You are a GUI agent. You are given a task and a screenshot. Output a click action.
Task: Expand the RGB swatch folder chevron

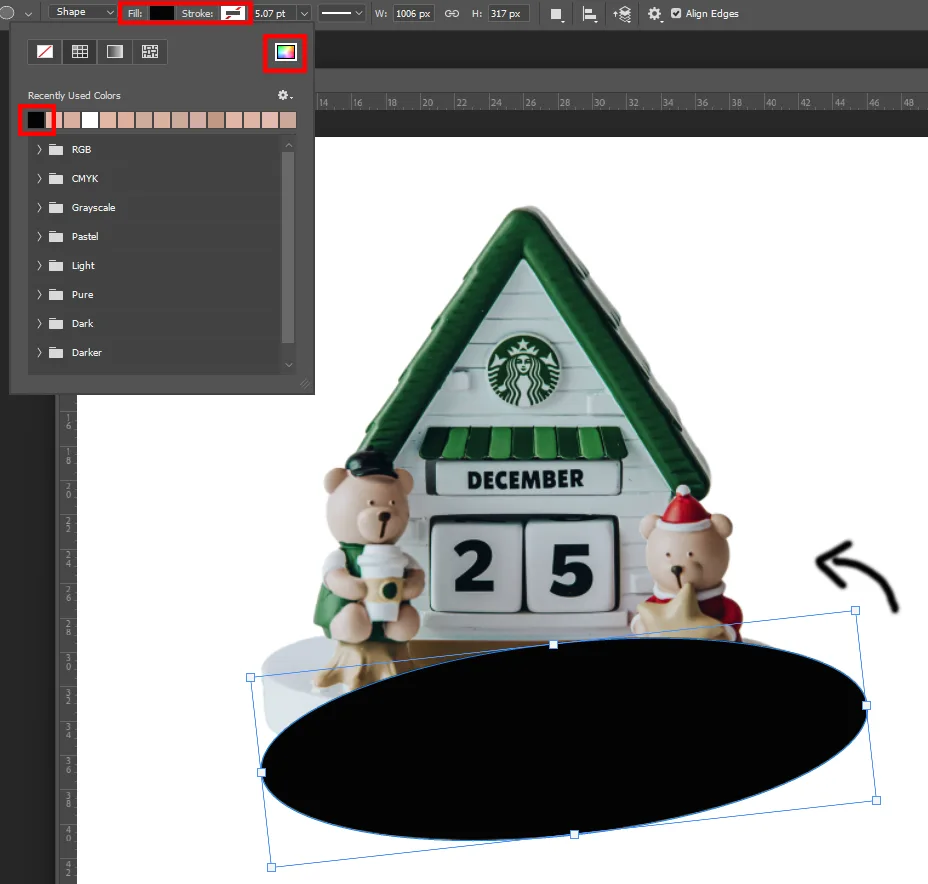(39, 149)
